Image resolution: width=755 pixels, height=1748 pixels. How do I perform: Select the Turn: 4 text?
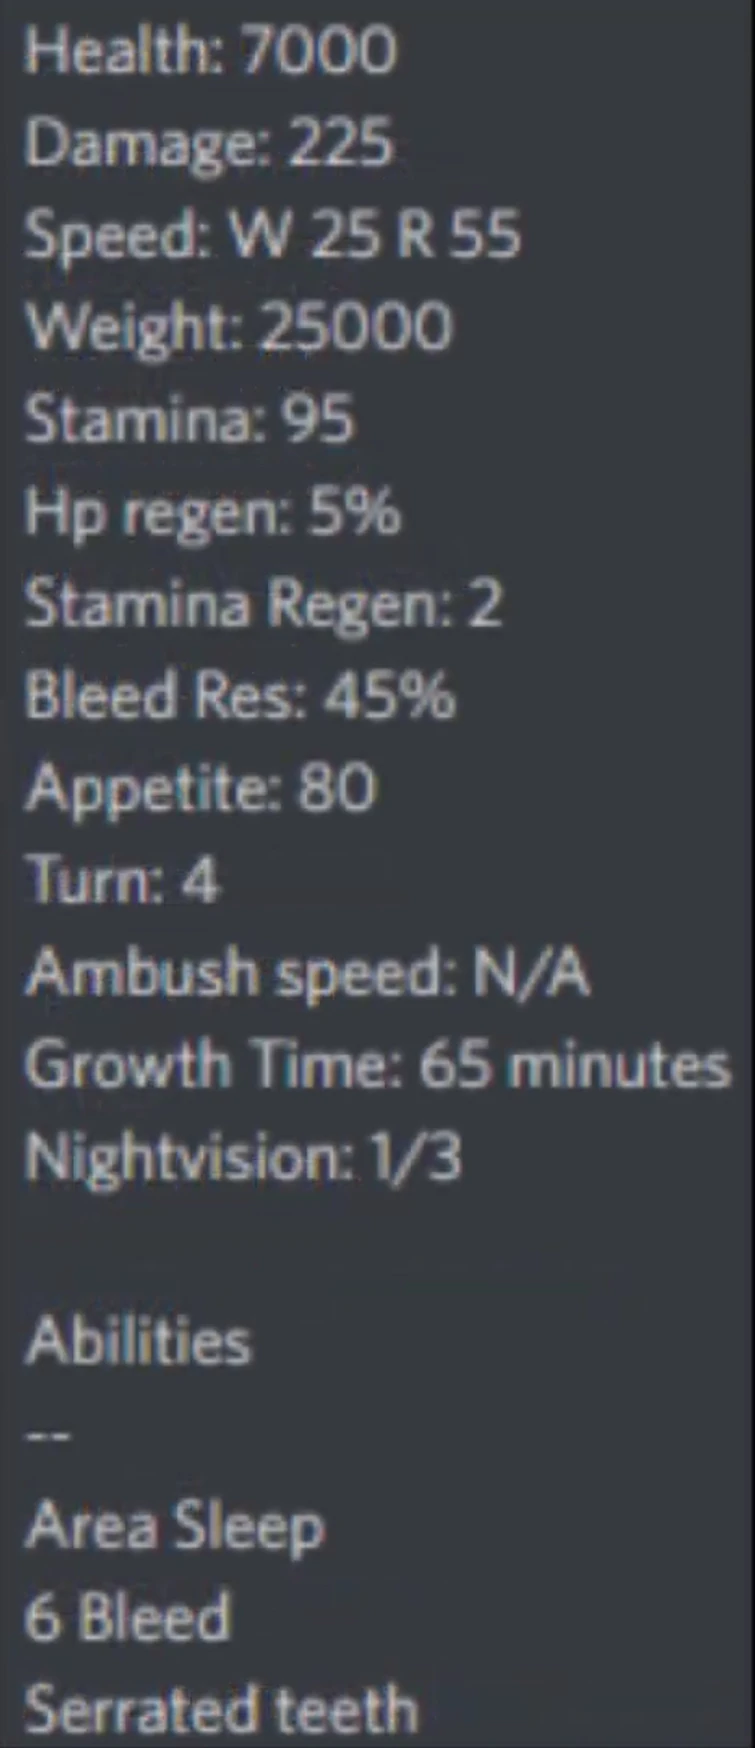click(x=122, y=880)
